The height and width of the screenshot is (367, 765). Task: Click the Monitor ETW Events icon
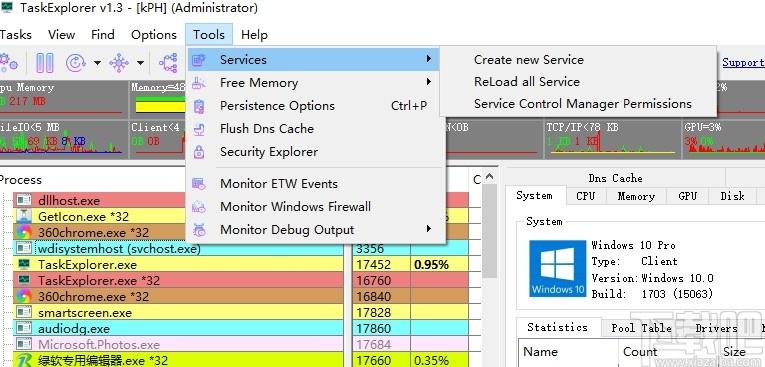[x=199, y=184]
